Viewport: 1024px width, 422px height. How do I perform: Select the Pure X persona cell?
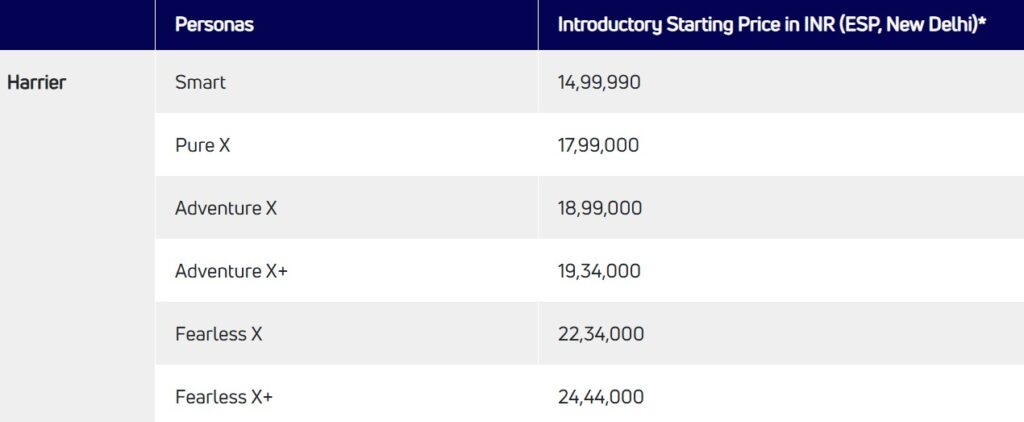click(x=203, y=146)
